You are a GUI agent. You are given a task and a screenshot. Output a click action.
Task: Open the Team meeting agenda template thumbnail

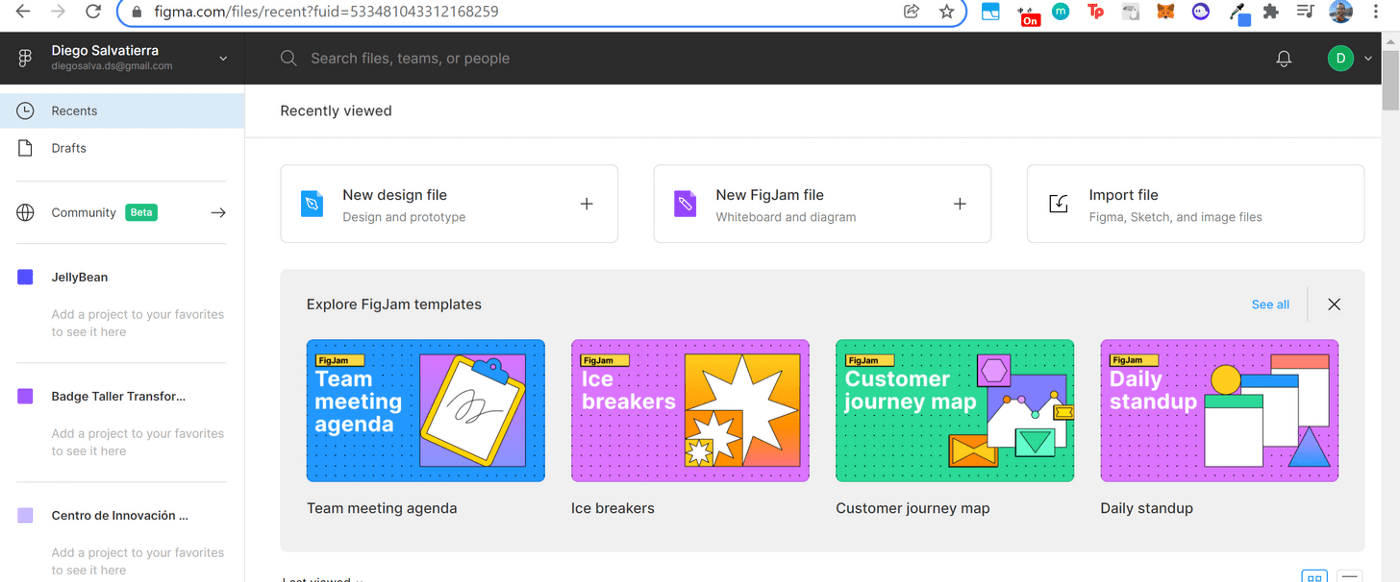point(426,411)
